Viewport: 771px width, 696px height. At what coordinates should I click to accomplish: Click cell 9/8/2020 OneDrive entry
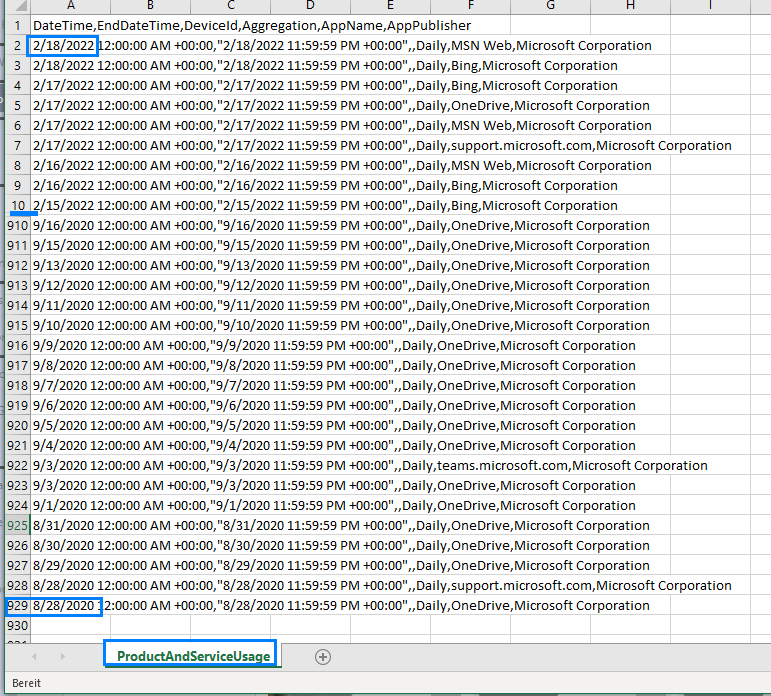pos(334,365)
